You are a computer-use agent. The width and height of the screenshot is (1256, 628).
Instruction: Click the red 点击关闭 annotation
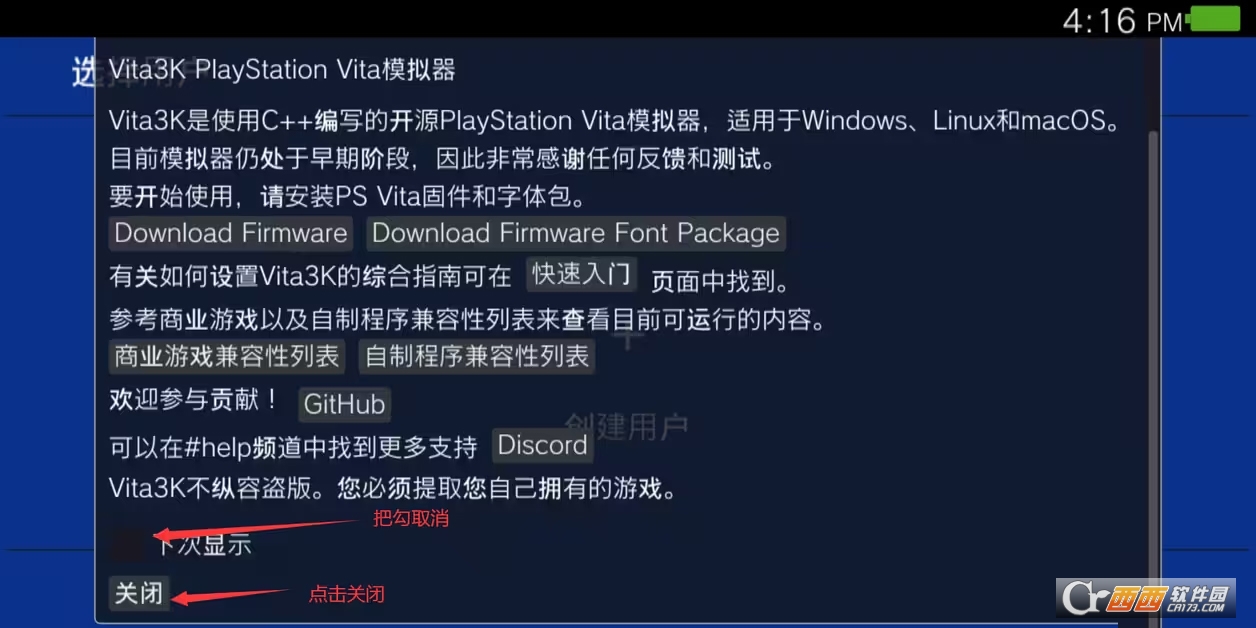point(346,594)
